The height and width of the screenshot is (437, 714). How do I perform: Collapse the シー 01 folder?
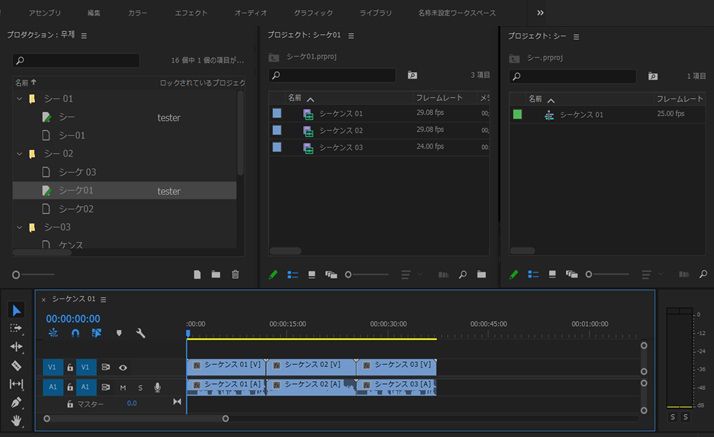(x=19, y=99)
